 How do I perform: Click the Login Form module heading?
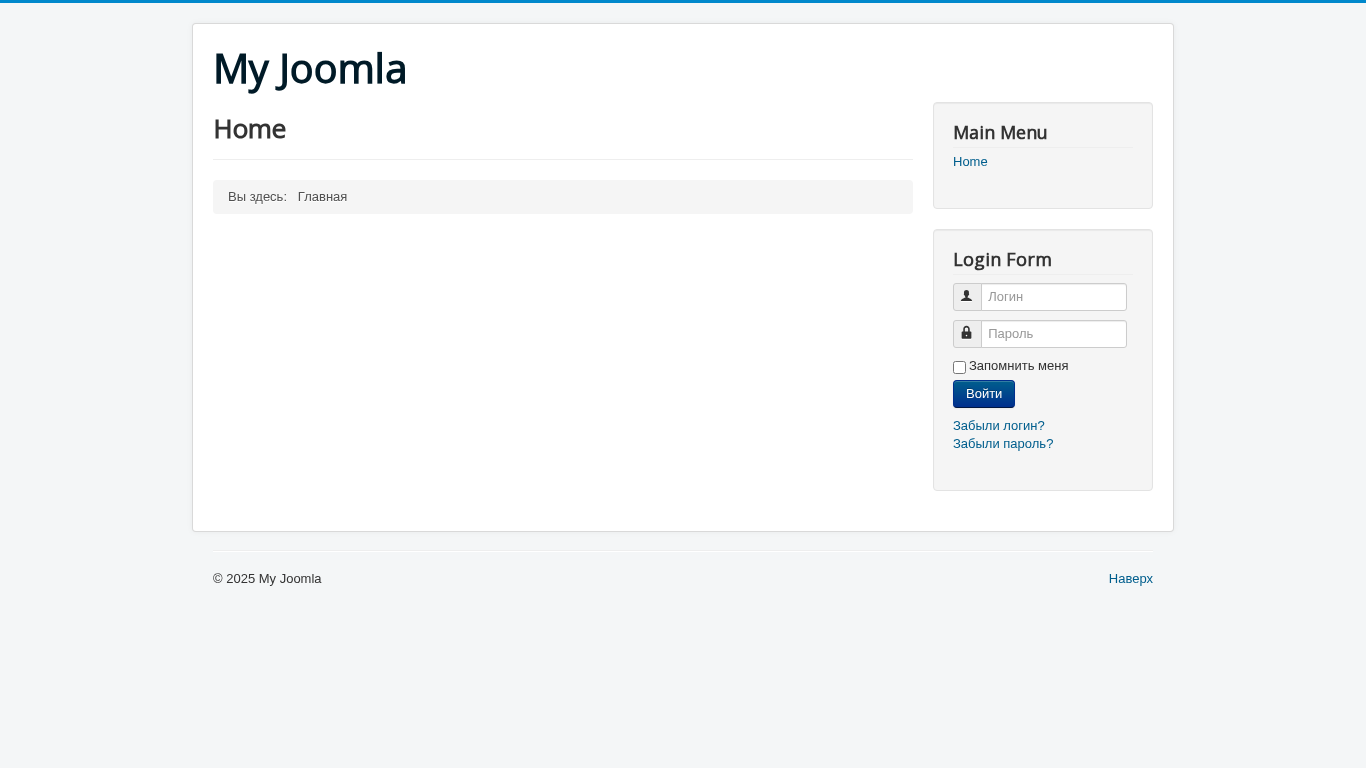[1002, 260]
